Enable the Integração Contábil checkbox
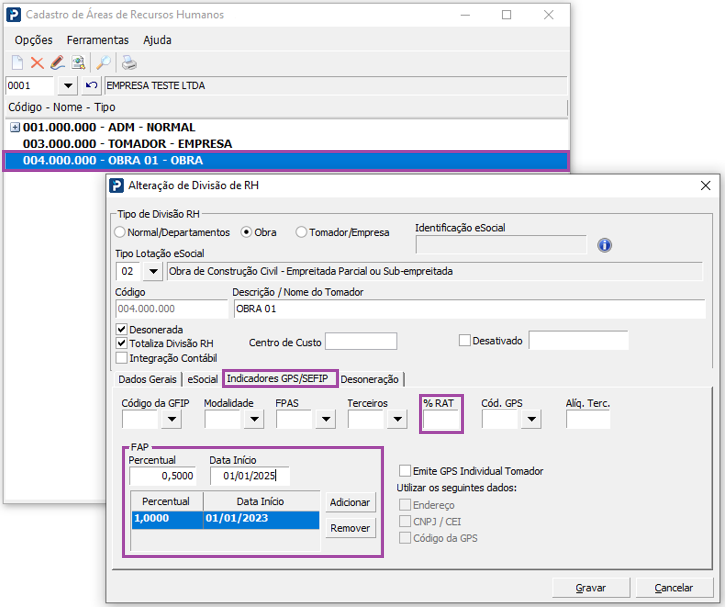The height and width of the screenshot is (610, 726). 122,357
